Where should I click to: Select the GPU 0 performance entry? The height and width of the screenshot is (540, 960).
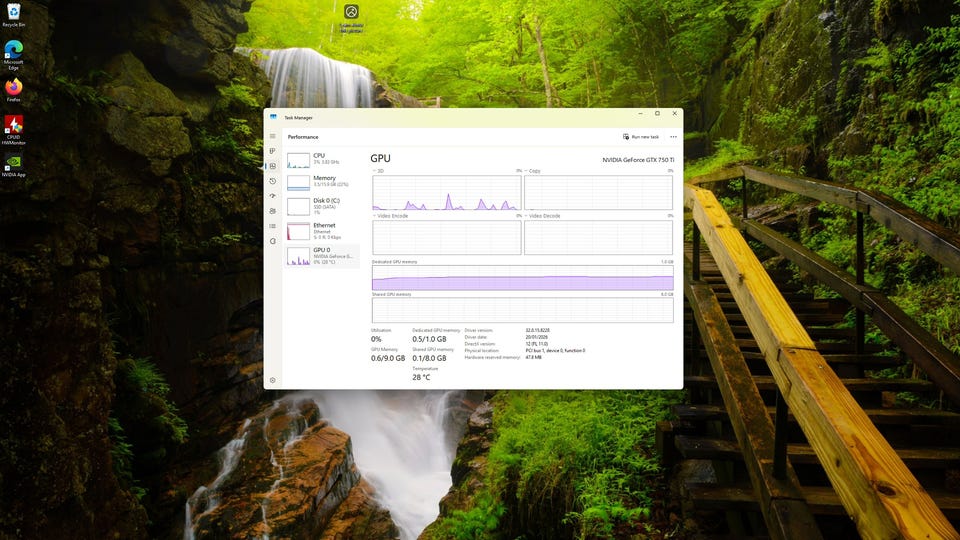(322, 256)
